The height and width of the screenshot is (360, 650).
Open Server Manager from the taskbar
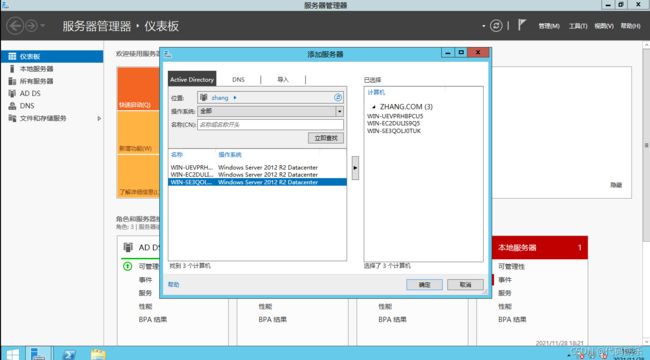(x=38, y=354)
